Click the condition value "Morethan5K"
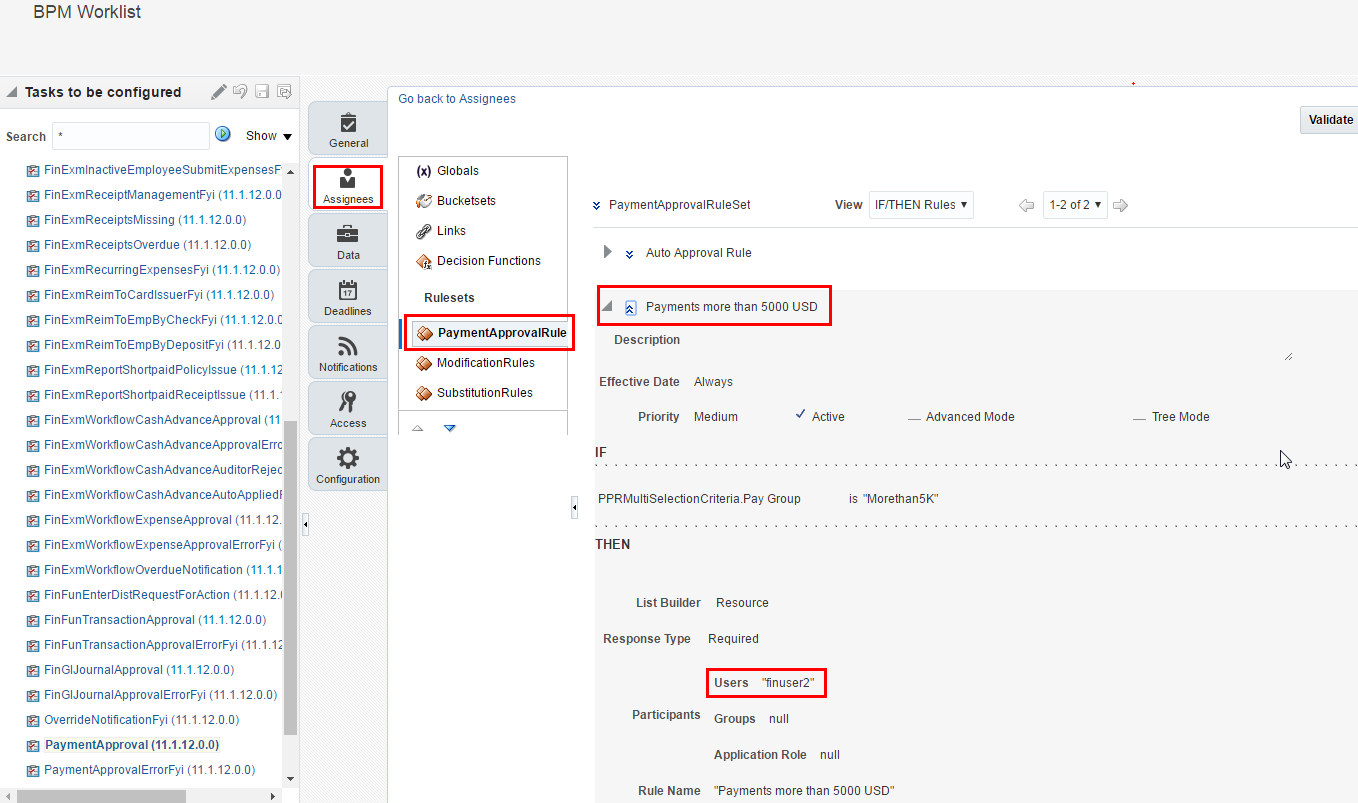The image size is (1358, 803). (901, 499)
